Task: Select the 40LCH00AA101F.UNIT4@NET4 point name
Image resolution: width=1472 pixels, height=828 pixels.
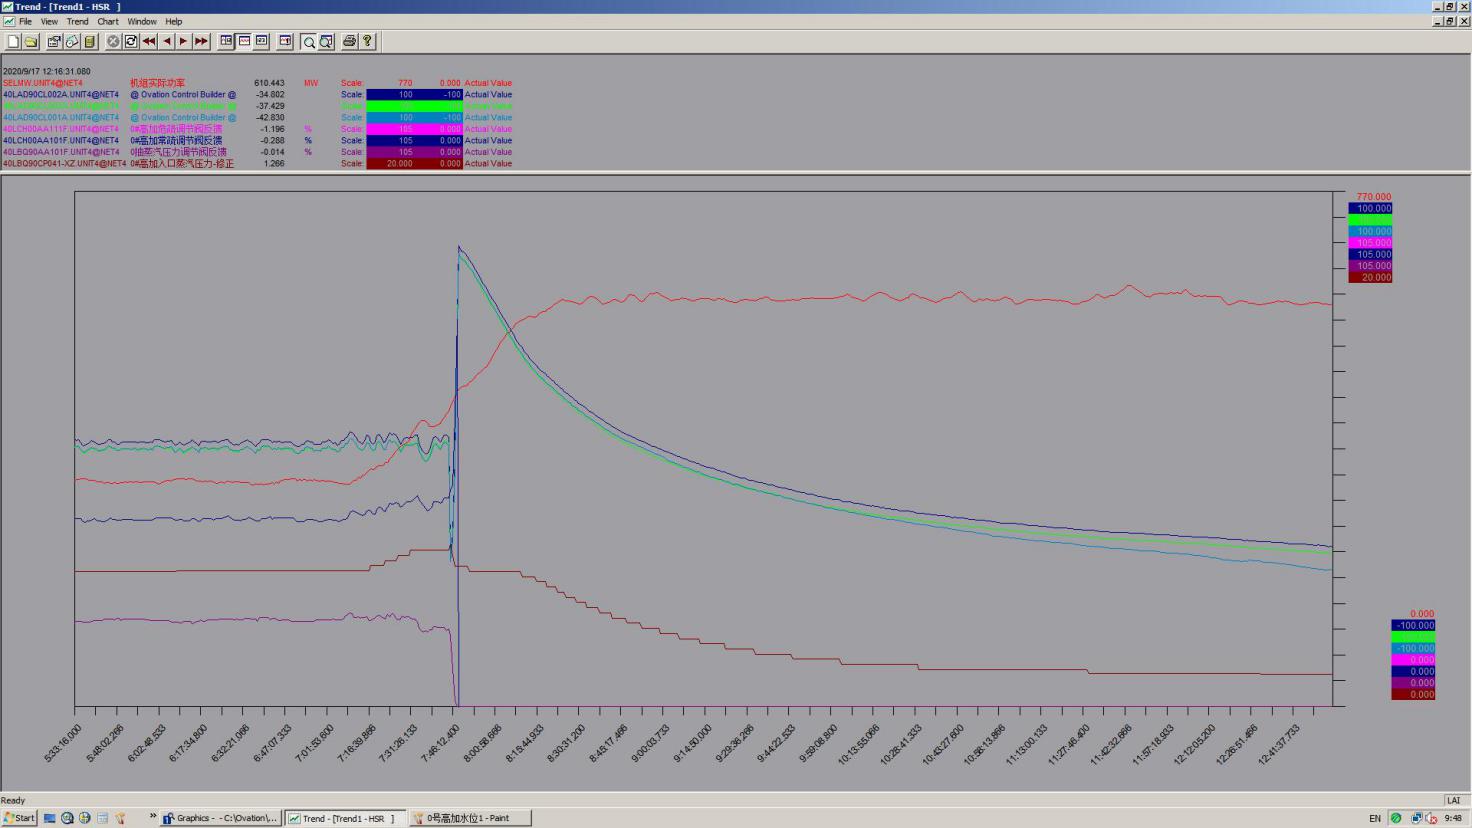Action: coord(61,140)
